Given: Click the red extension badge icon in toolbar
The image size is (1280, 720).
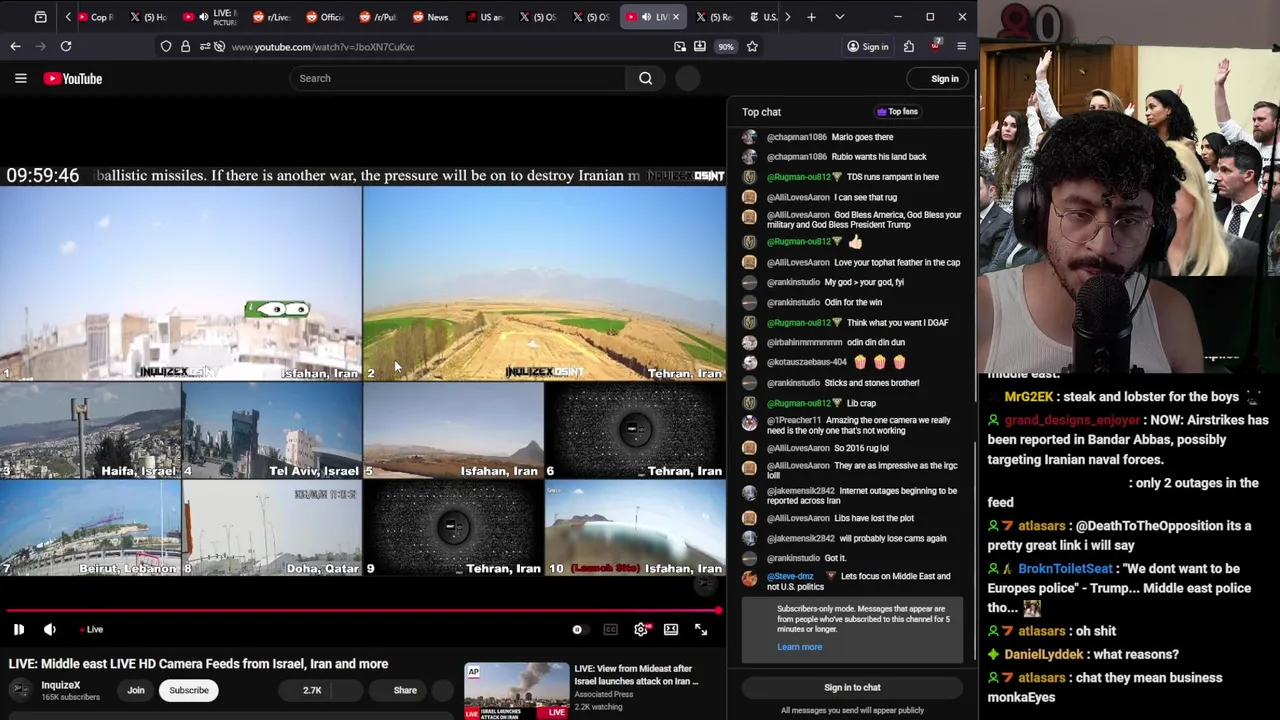Looking at the screenshot, I should click(x=935, y=46).
